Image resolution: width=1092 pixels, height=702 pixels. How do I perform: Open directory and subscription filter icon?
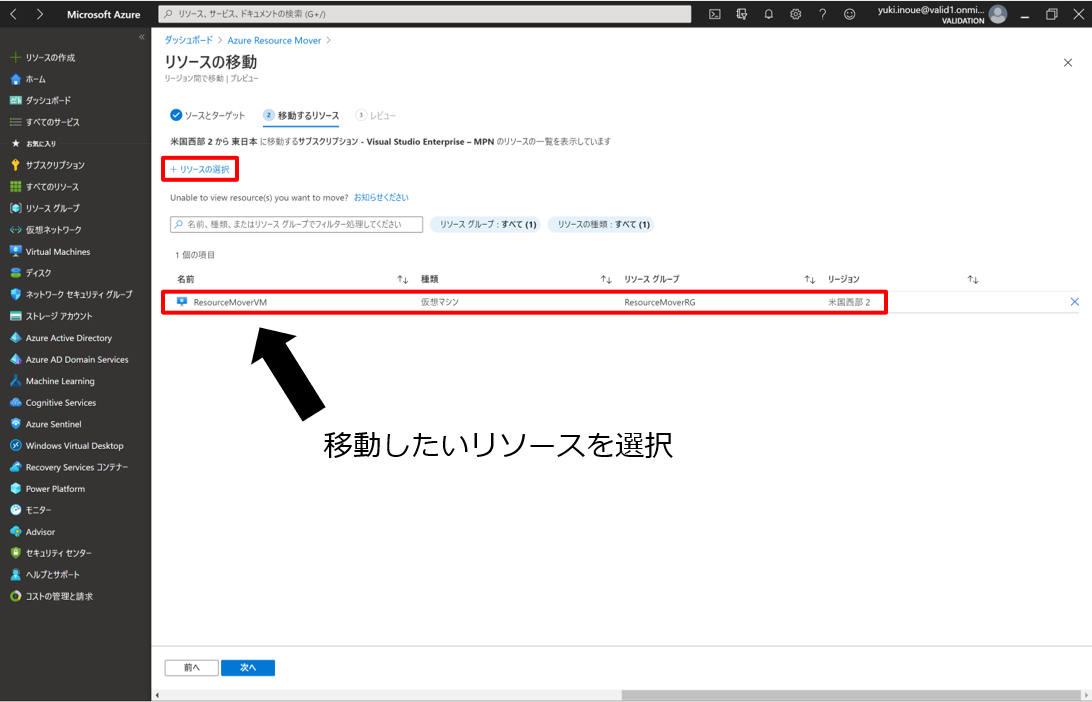742,14
